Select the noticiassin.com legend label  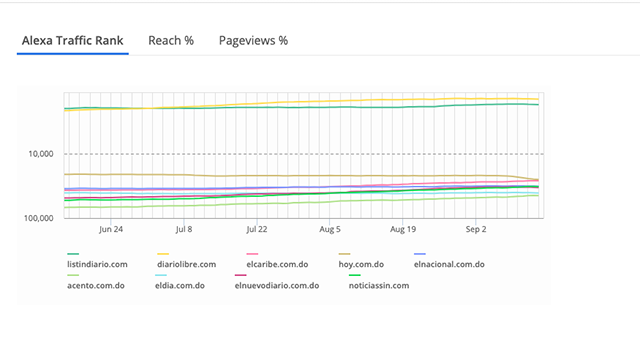tap(379, 285)
